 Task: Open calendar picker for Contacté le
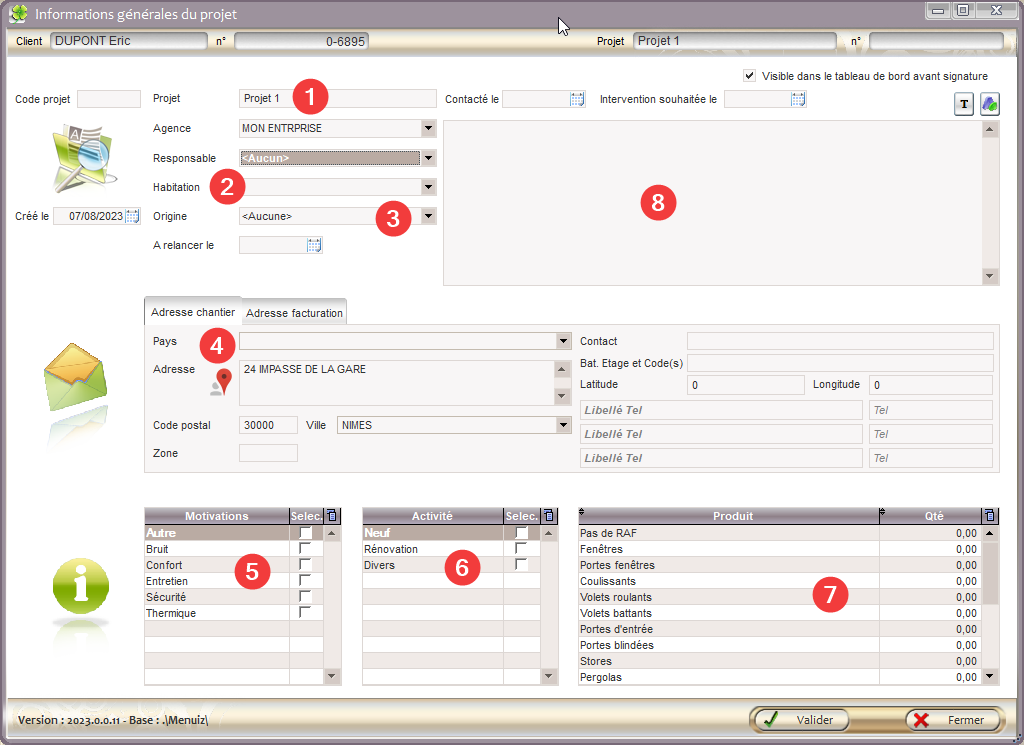(x=577, y=99)
